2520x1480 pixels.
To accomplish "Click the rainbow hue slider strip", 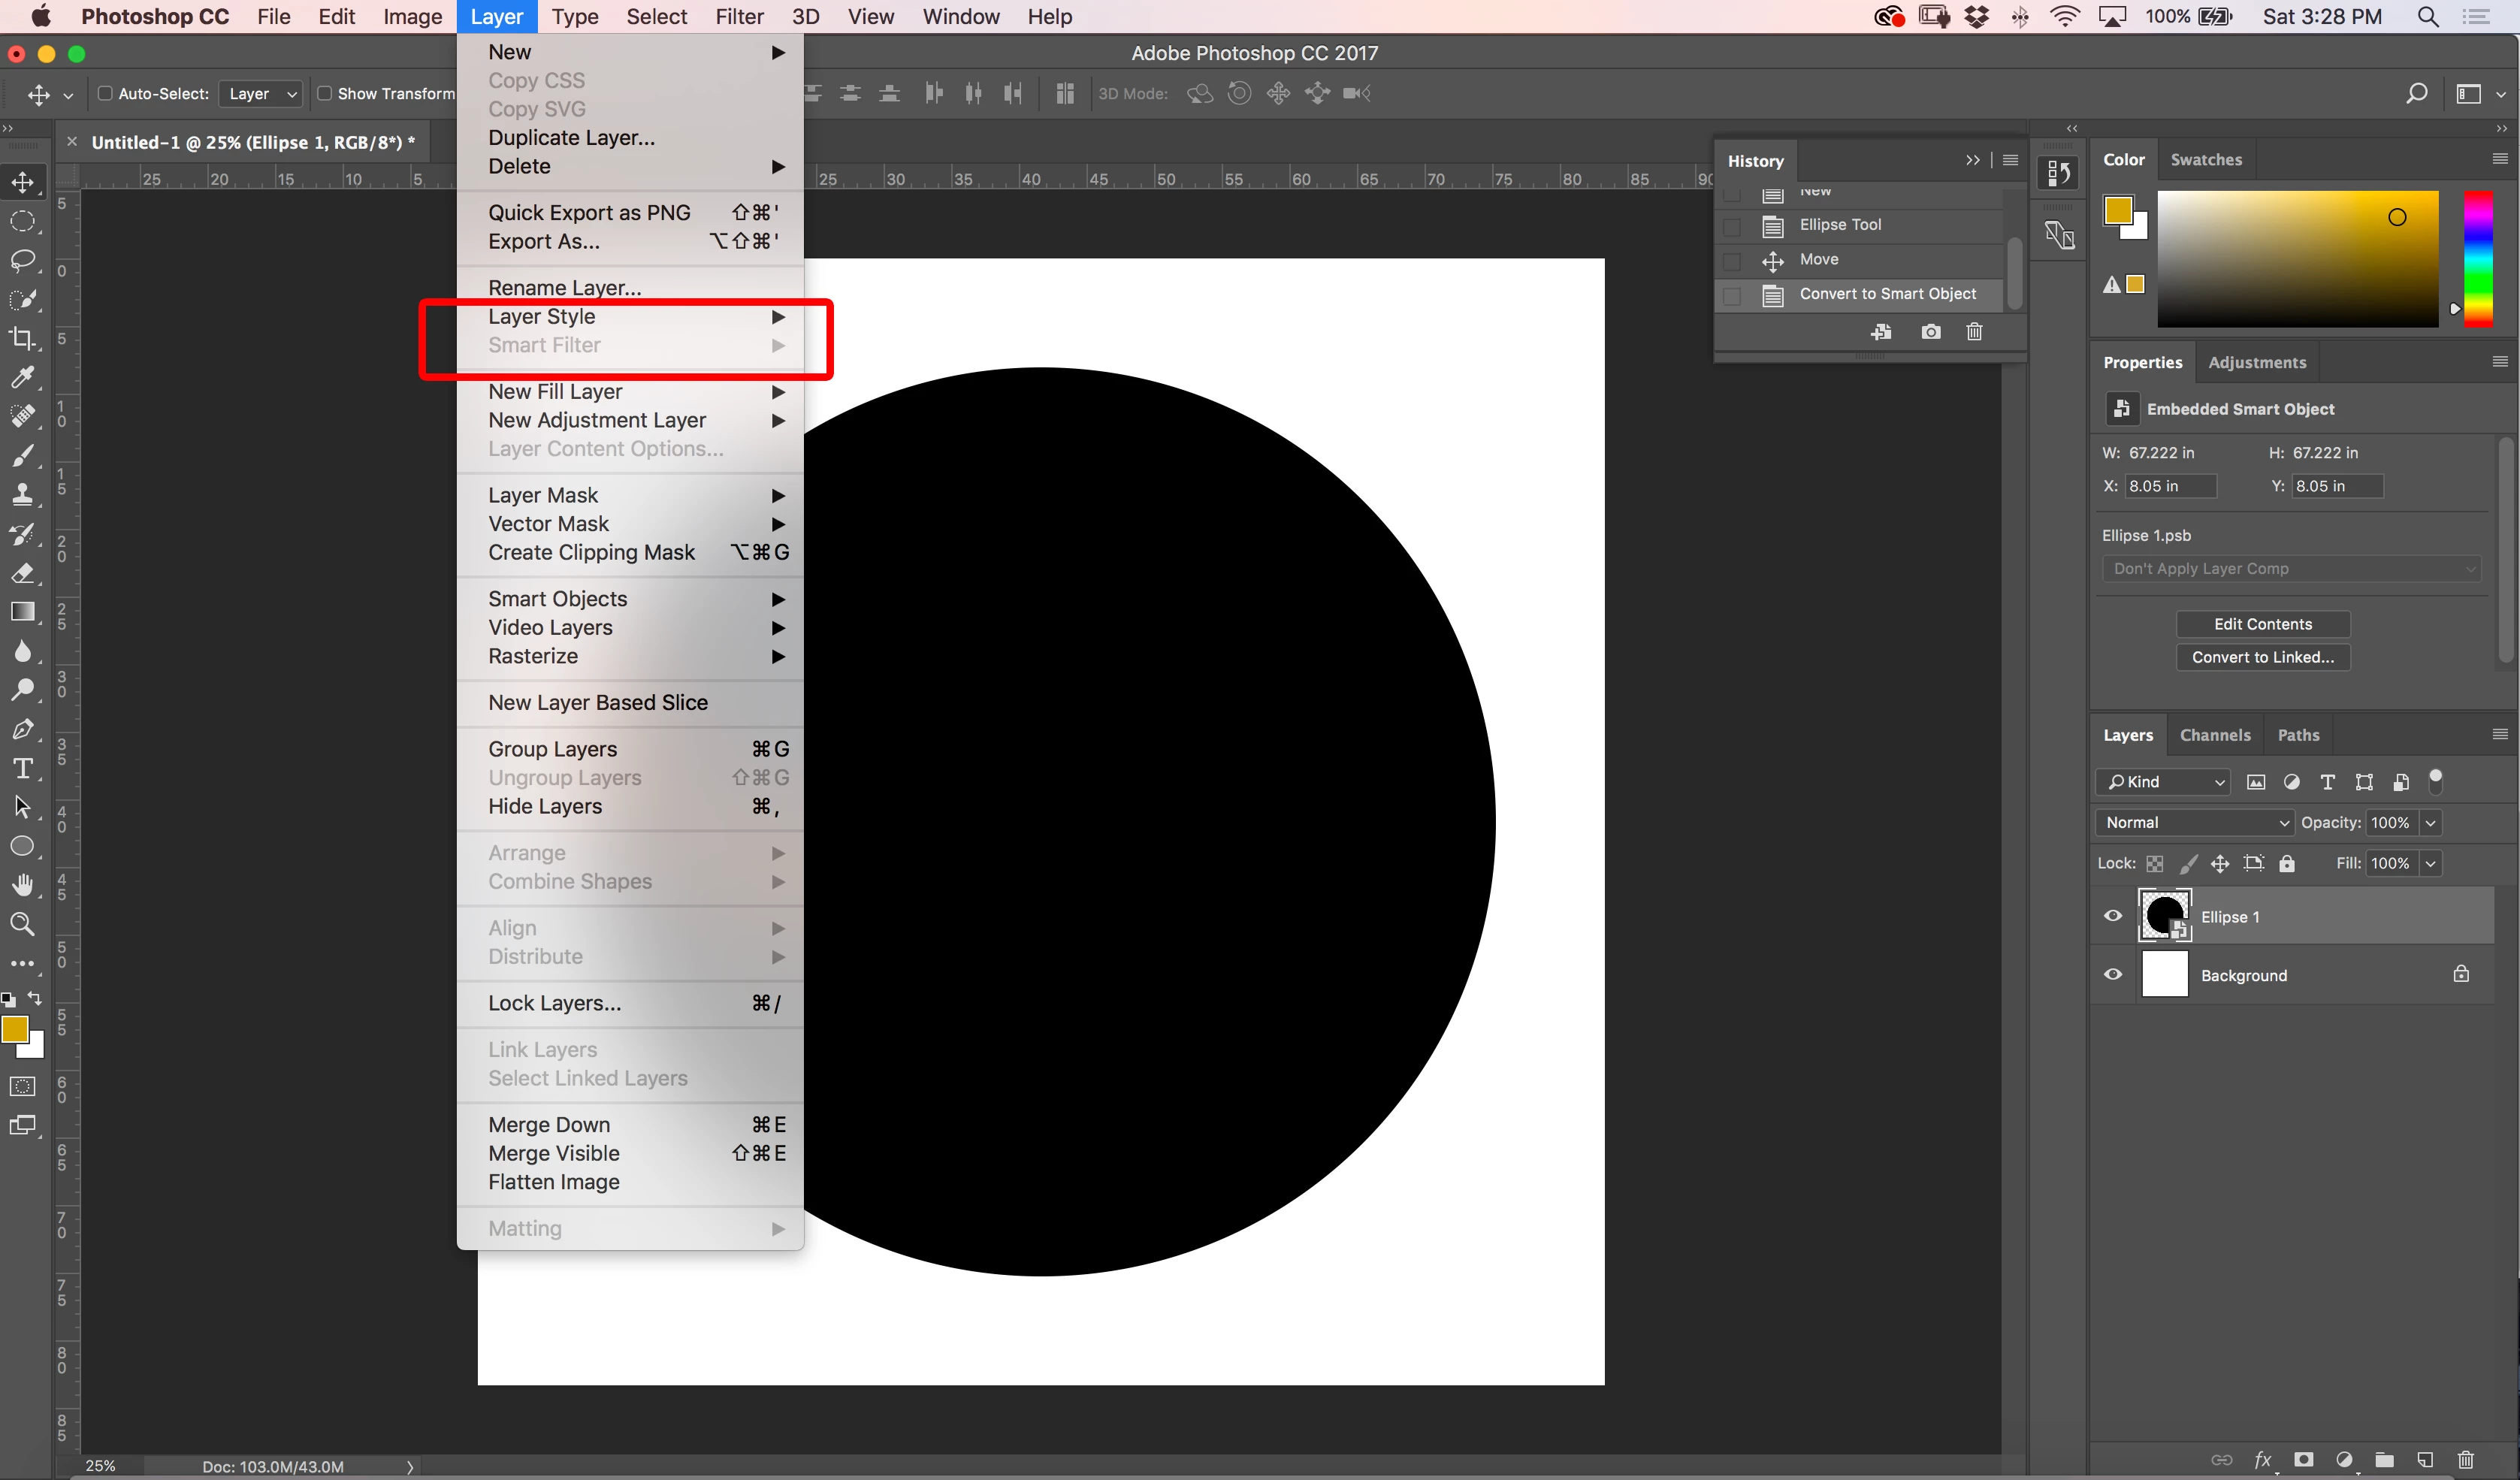I will click(2477, 258).
